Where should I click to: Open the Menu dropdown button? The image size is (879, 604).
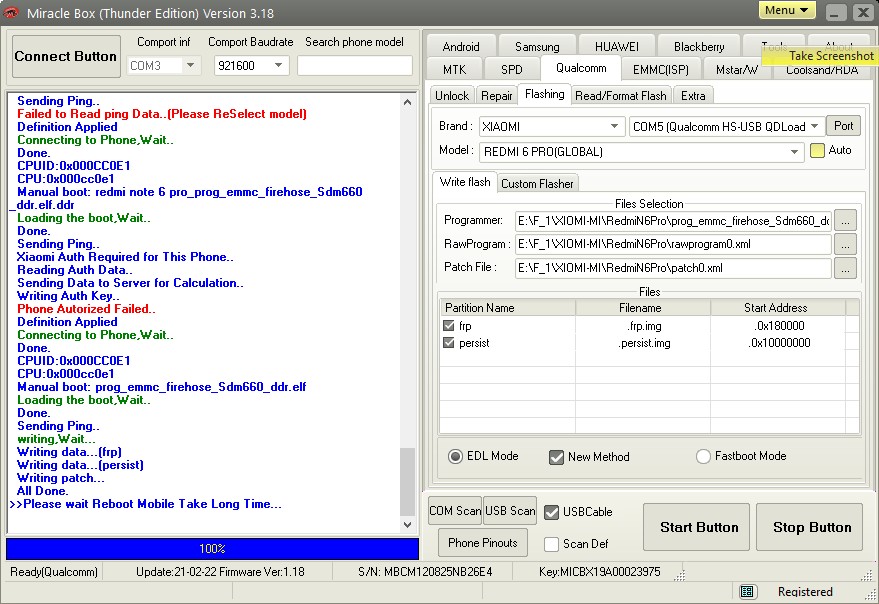pos(787,10)
